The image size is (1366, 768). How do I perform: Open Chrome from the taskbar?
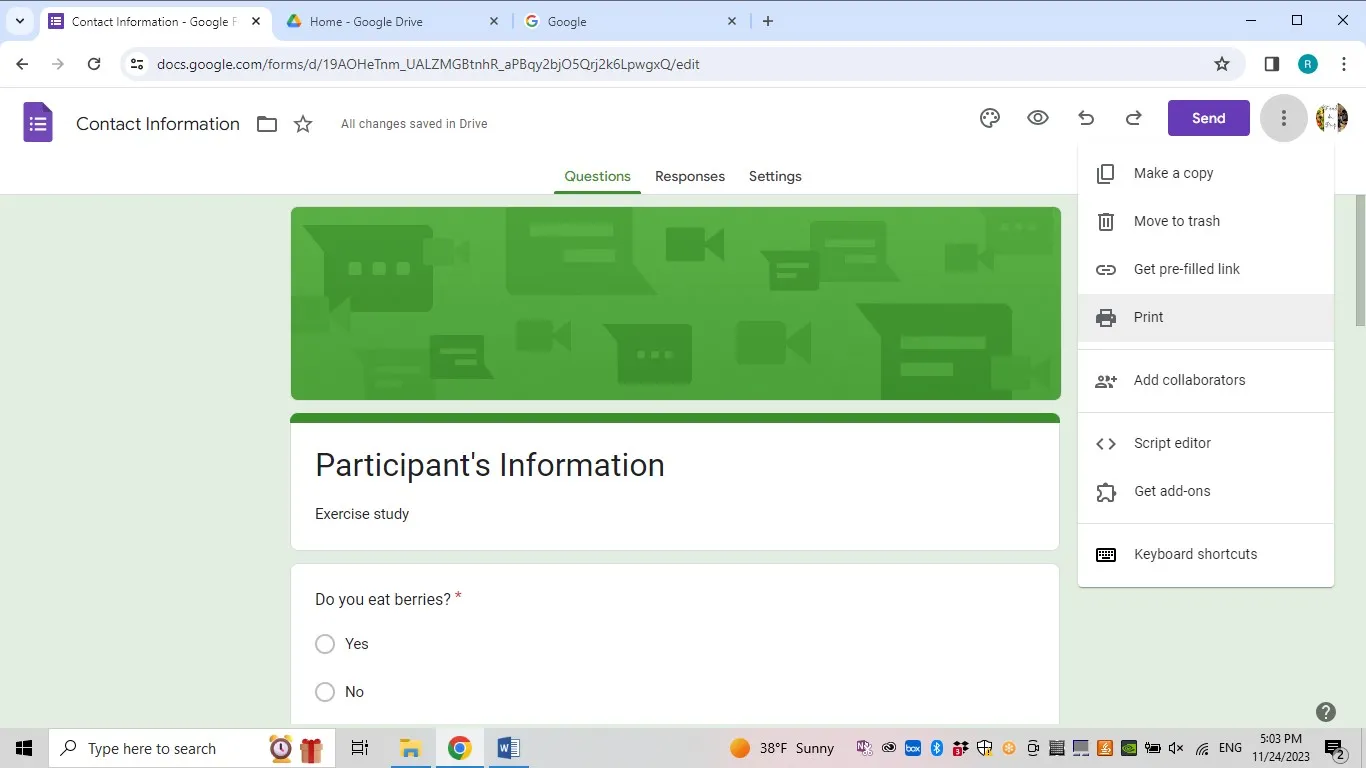(458, 747)
